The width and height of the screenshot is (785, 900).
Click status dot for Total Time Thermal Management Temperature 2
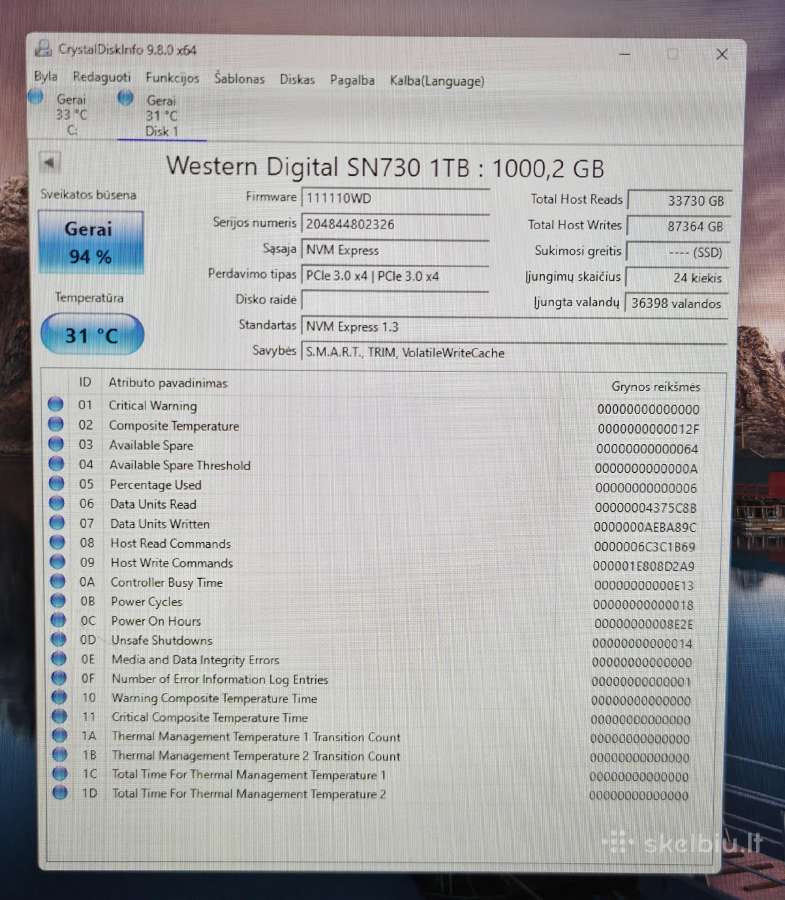tap(60, 793)
